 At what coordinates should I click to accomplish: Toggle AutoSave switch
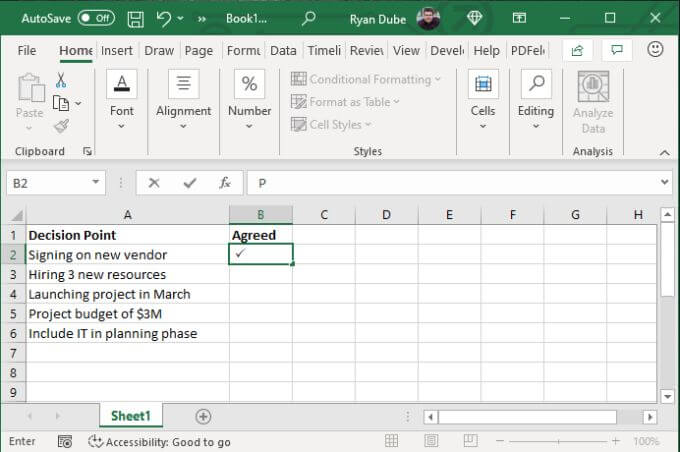(x=96, y=18)
